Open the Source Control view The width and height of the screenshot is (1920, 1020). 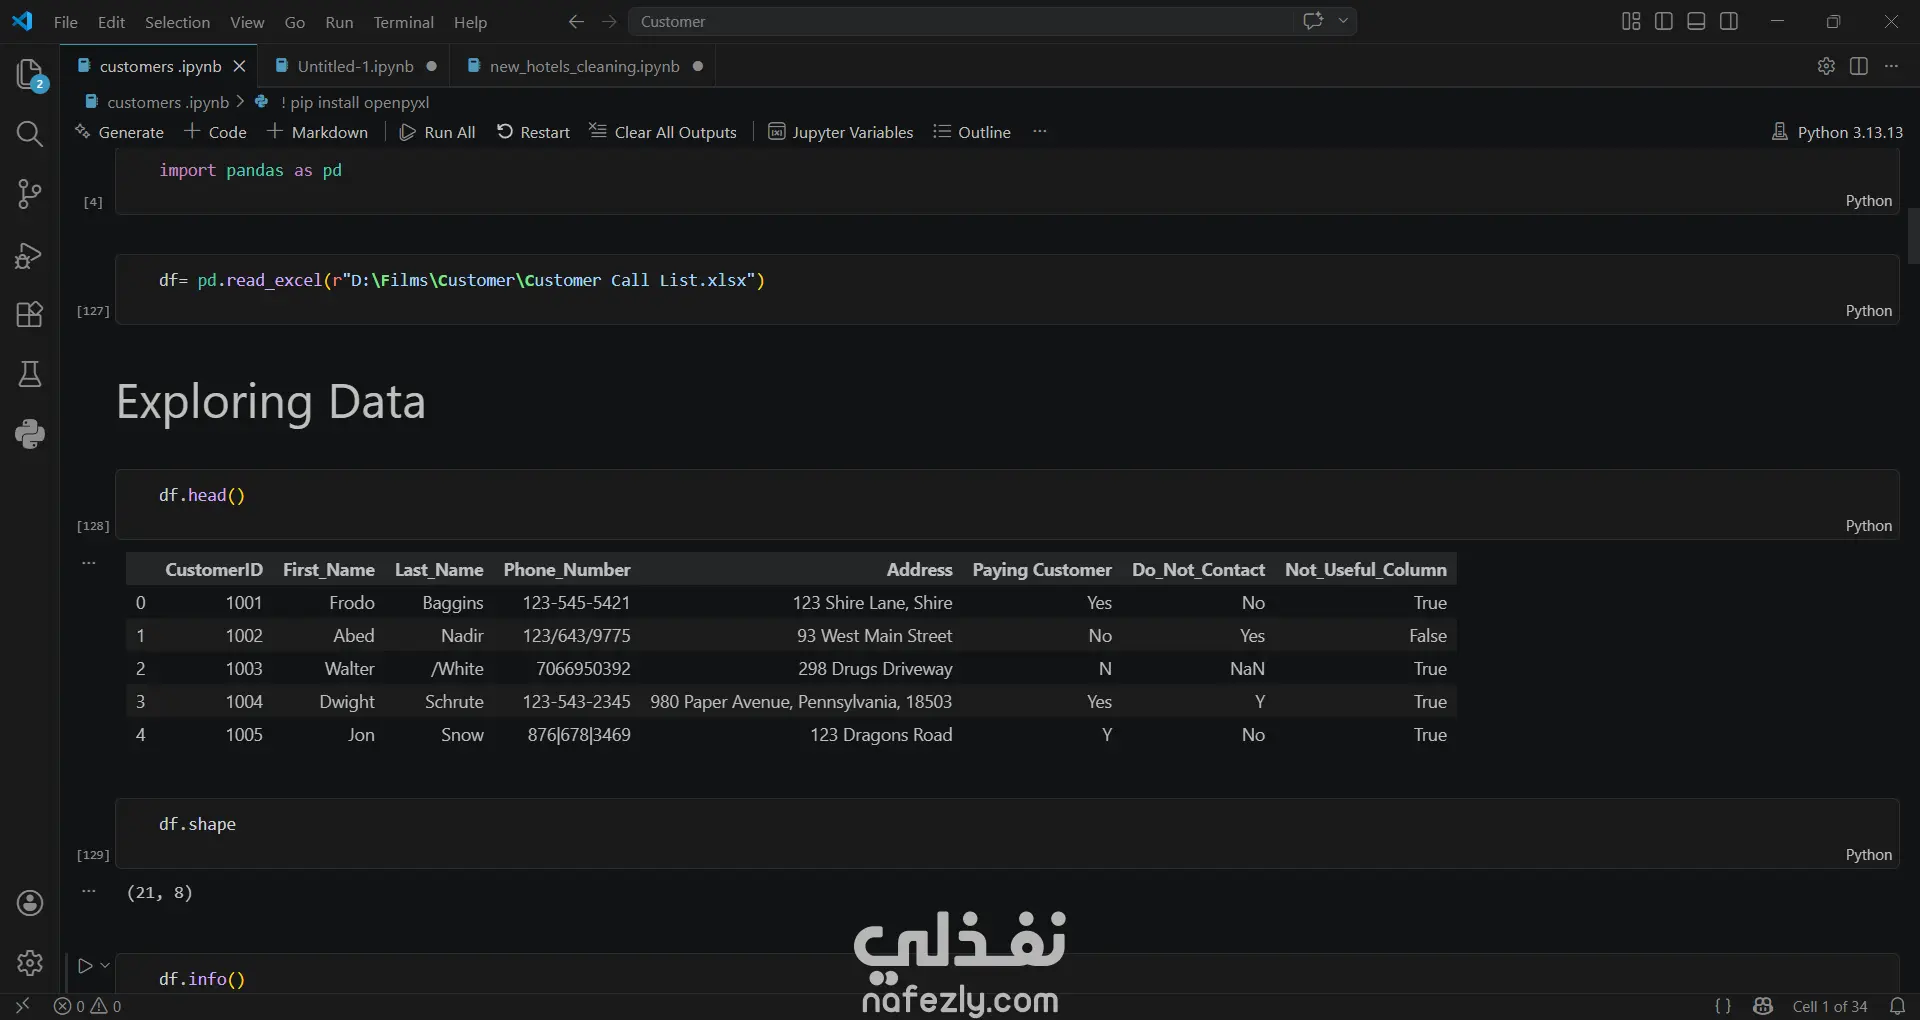tap(30, 194)
